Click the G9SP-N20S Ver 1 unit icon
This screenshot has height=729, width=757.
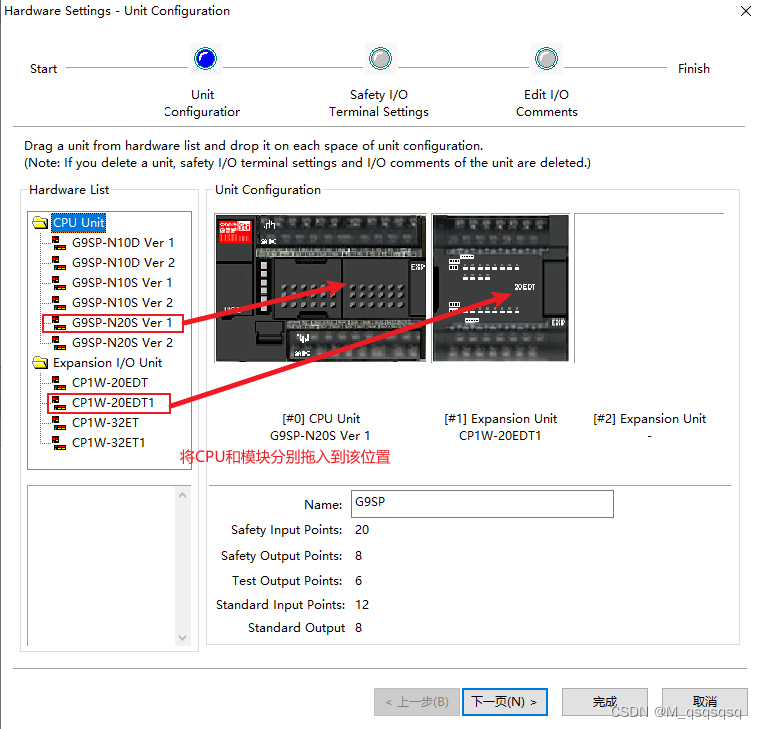pyautogui.click(x=59, y=323)
